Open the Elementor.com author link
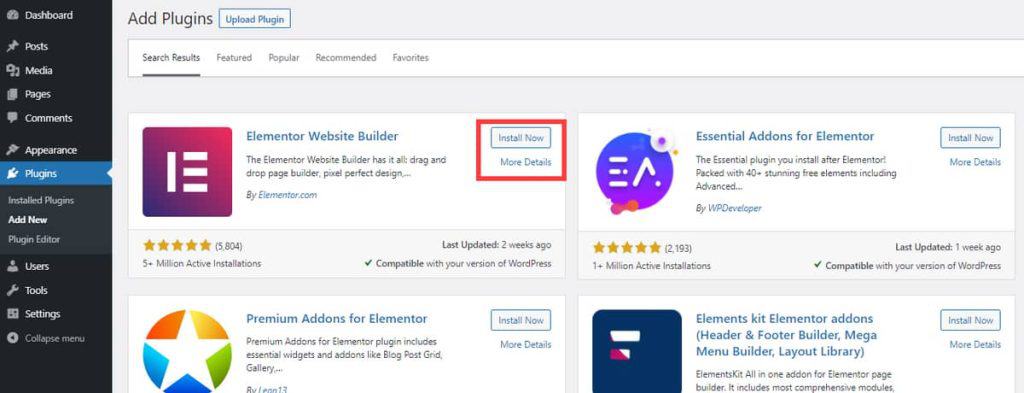The height and width of the screenshot is (393, 1024). [287, 195]
